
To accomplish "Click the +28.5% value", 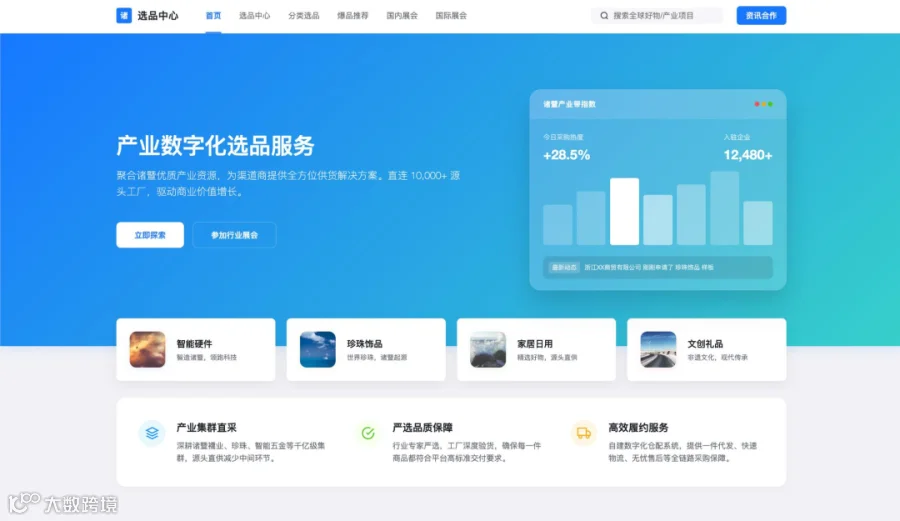I will (x=567, y=155).
